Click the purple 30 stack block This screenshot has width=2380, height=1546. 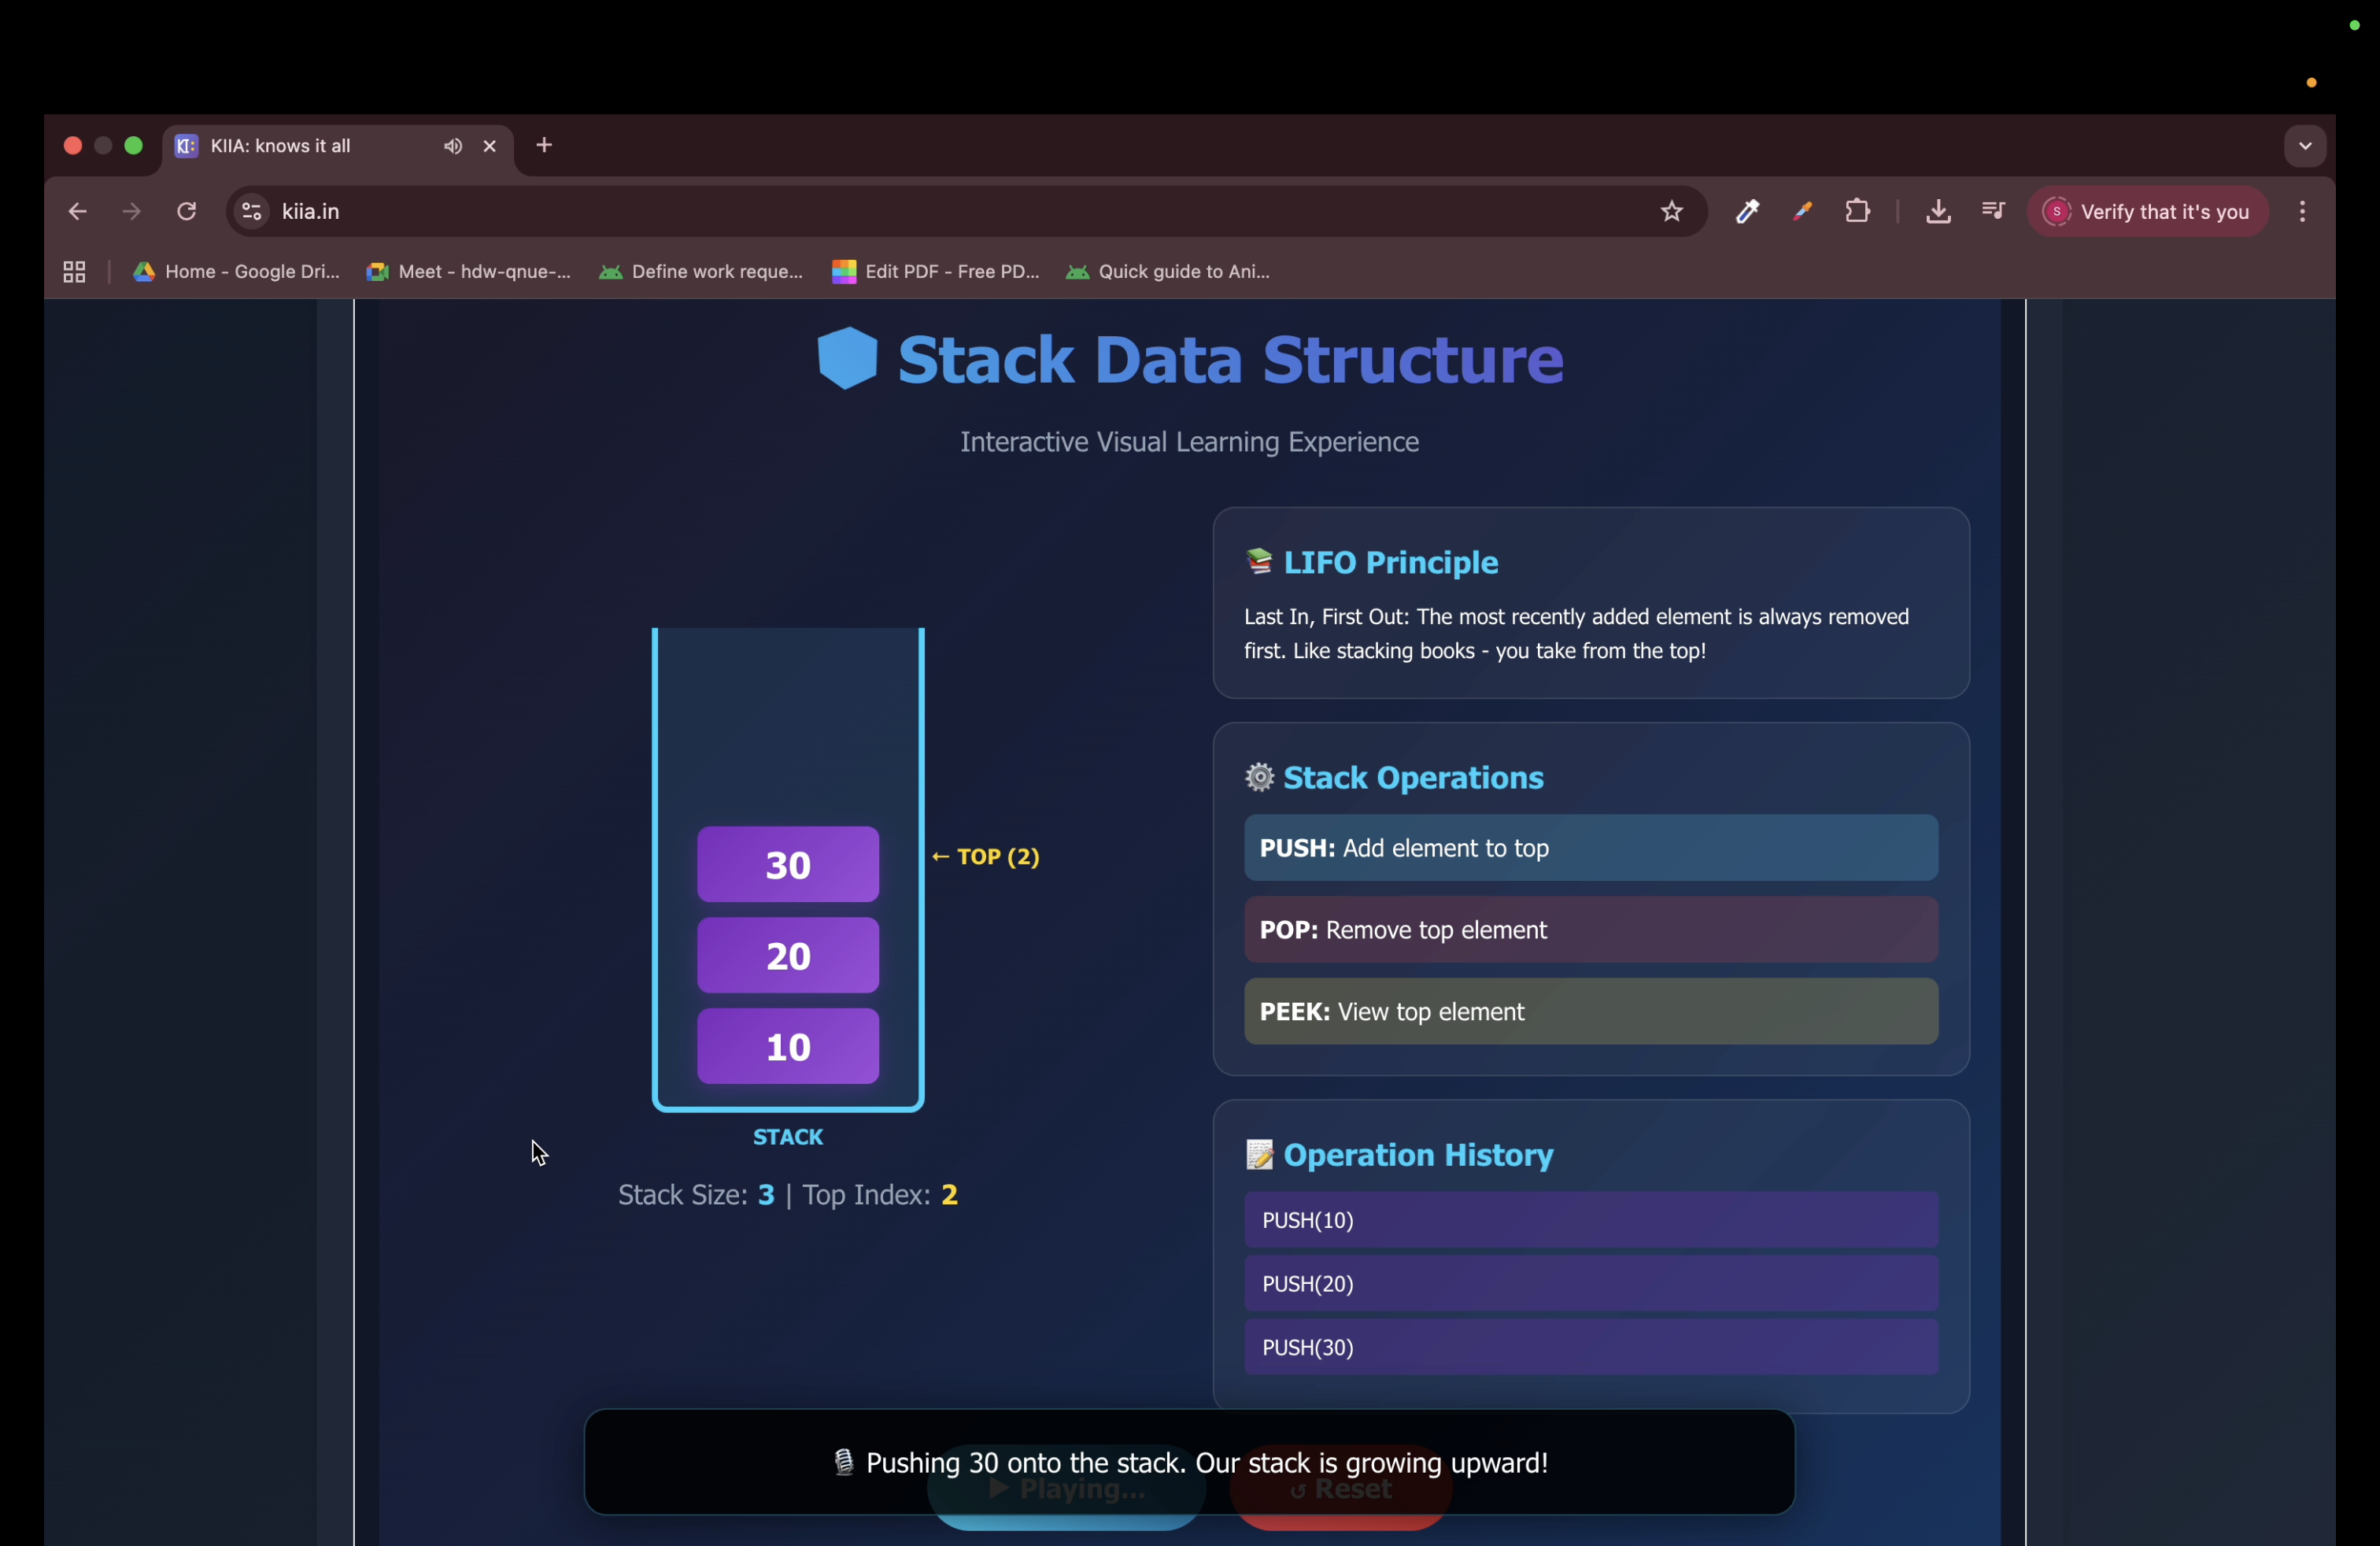point(787,865)
